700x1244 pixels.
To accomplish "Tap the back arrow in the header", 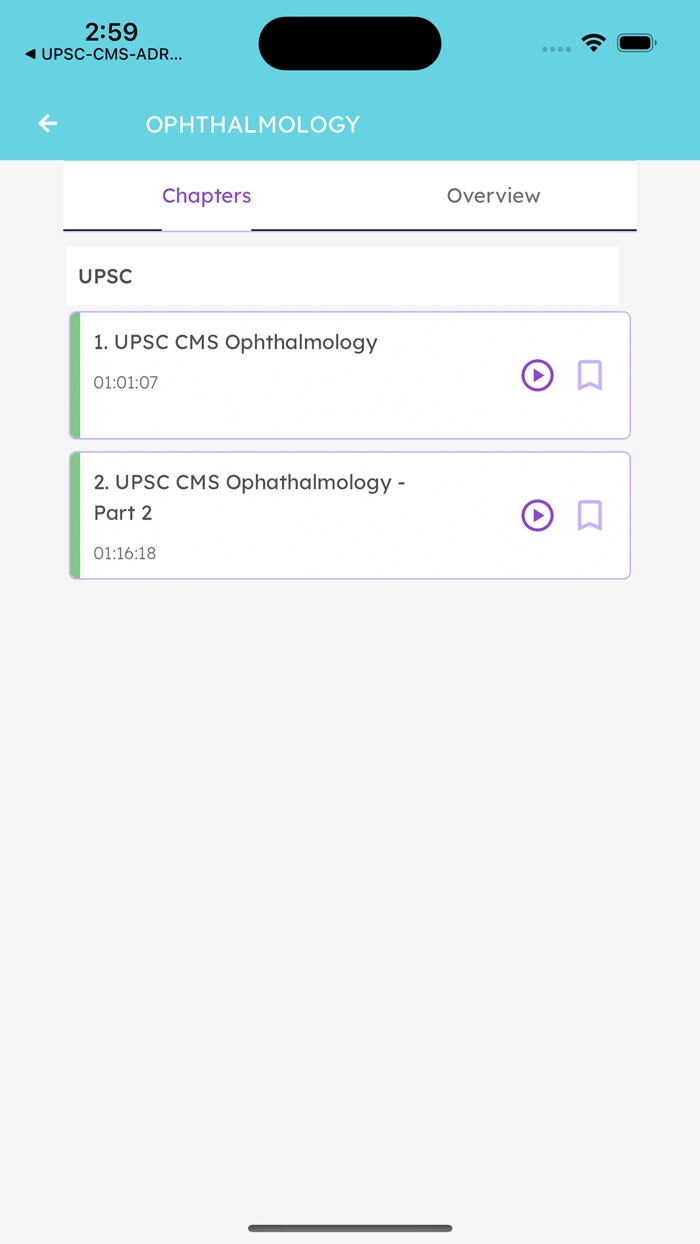I will [47, 123].
